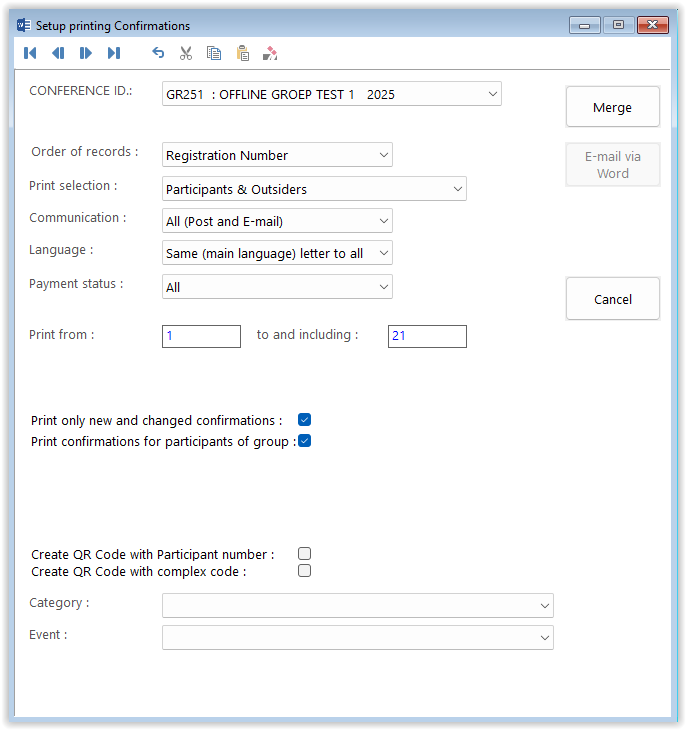The width and height of the screenshot is (686, 730).
Task: Go to the previous record
Action: 58,53
